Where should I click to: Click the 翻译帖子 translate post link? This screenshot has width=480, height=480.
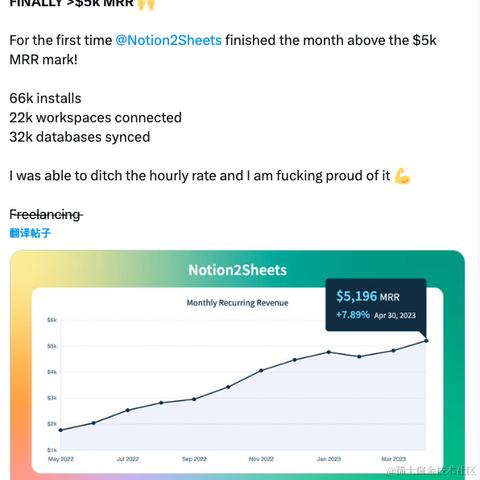30,233
